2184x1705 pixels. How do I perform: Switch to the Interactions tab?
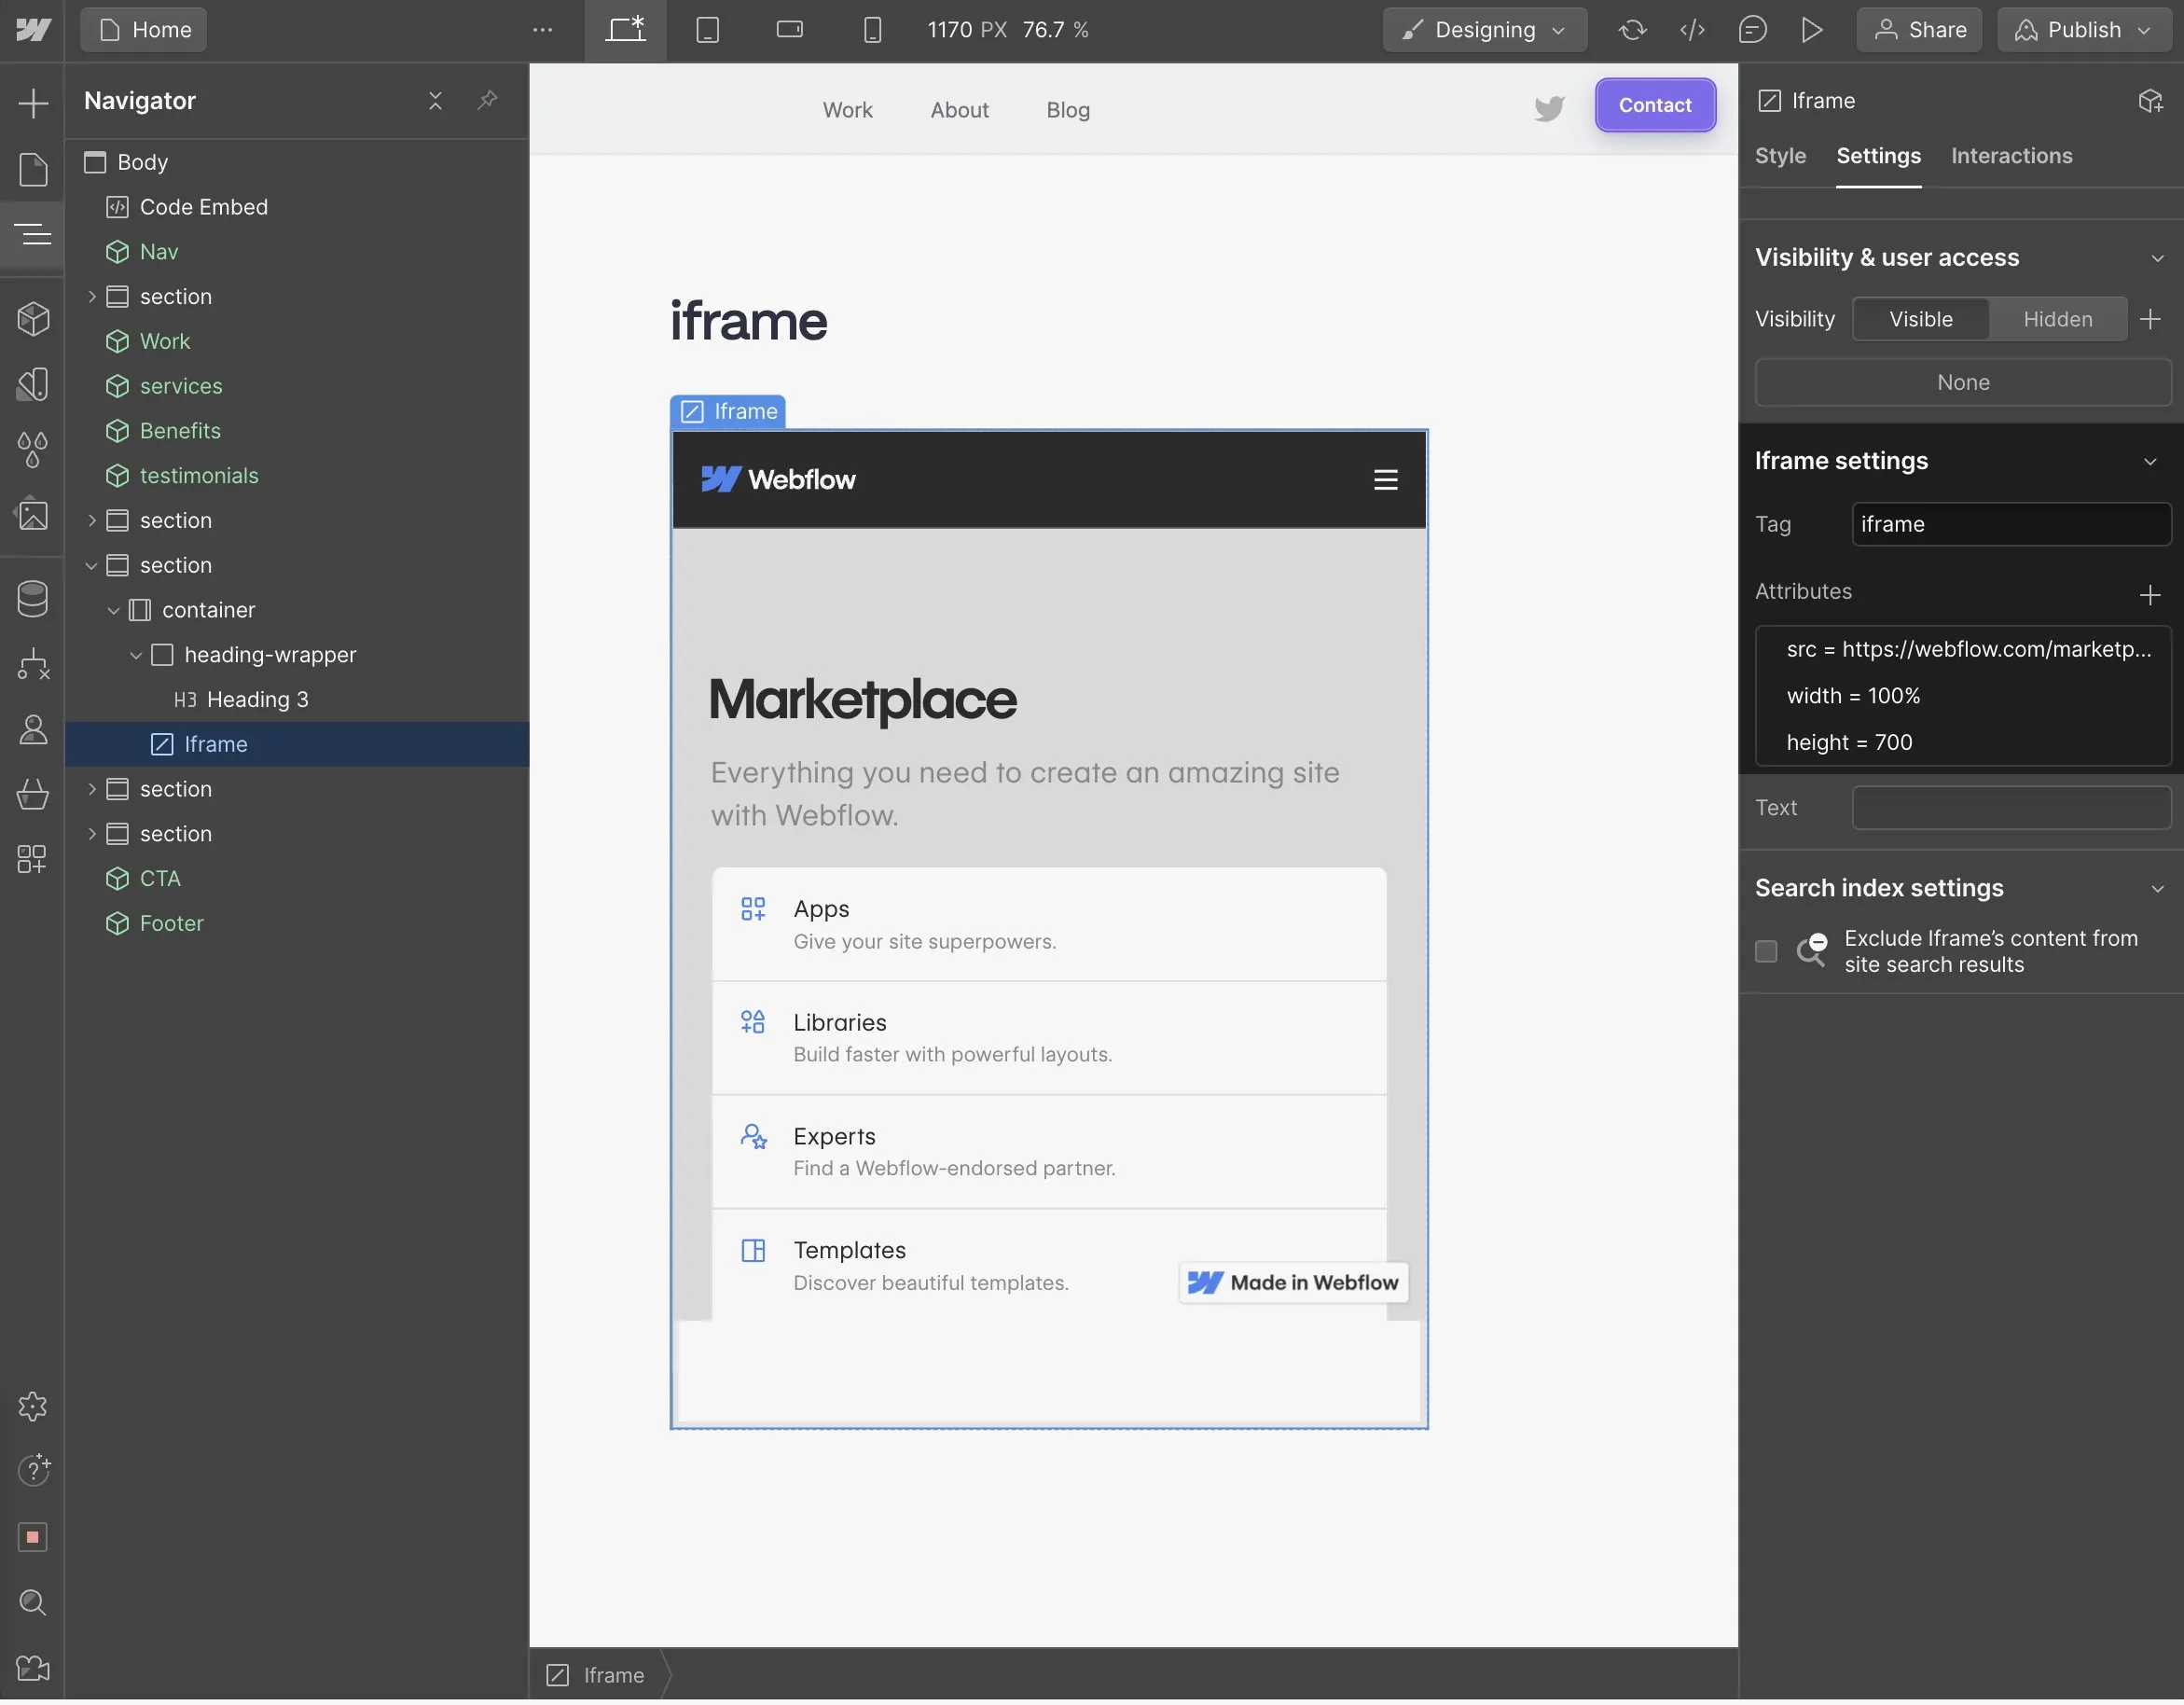[2011, 156]
